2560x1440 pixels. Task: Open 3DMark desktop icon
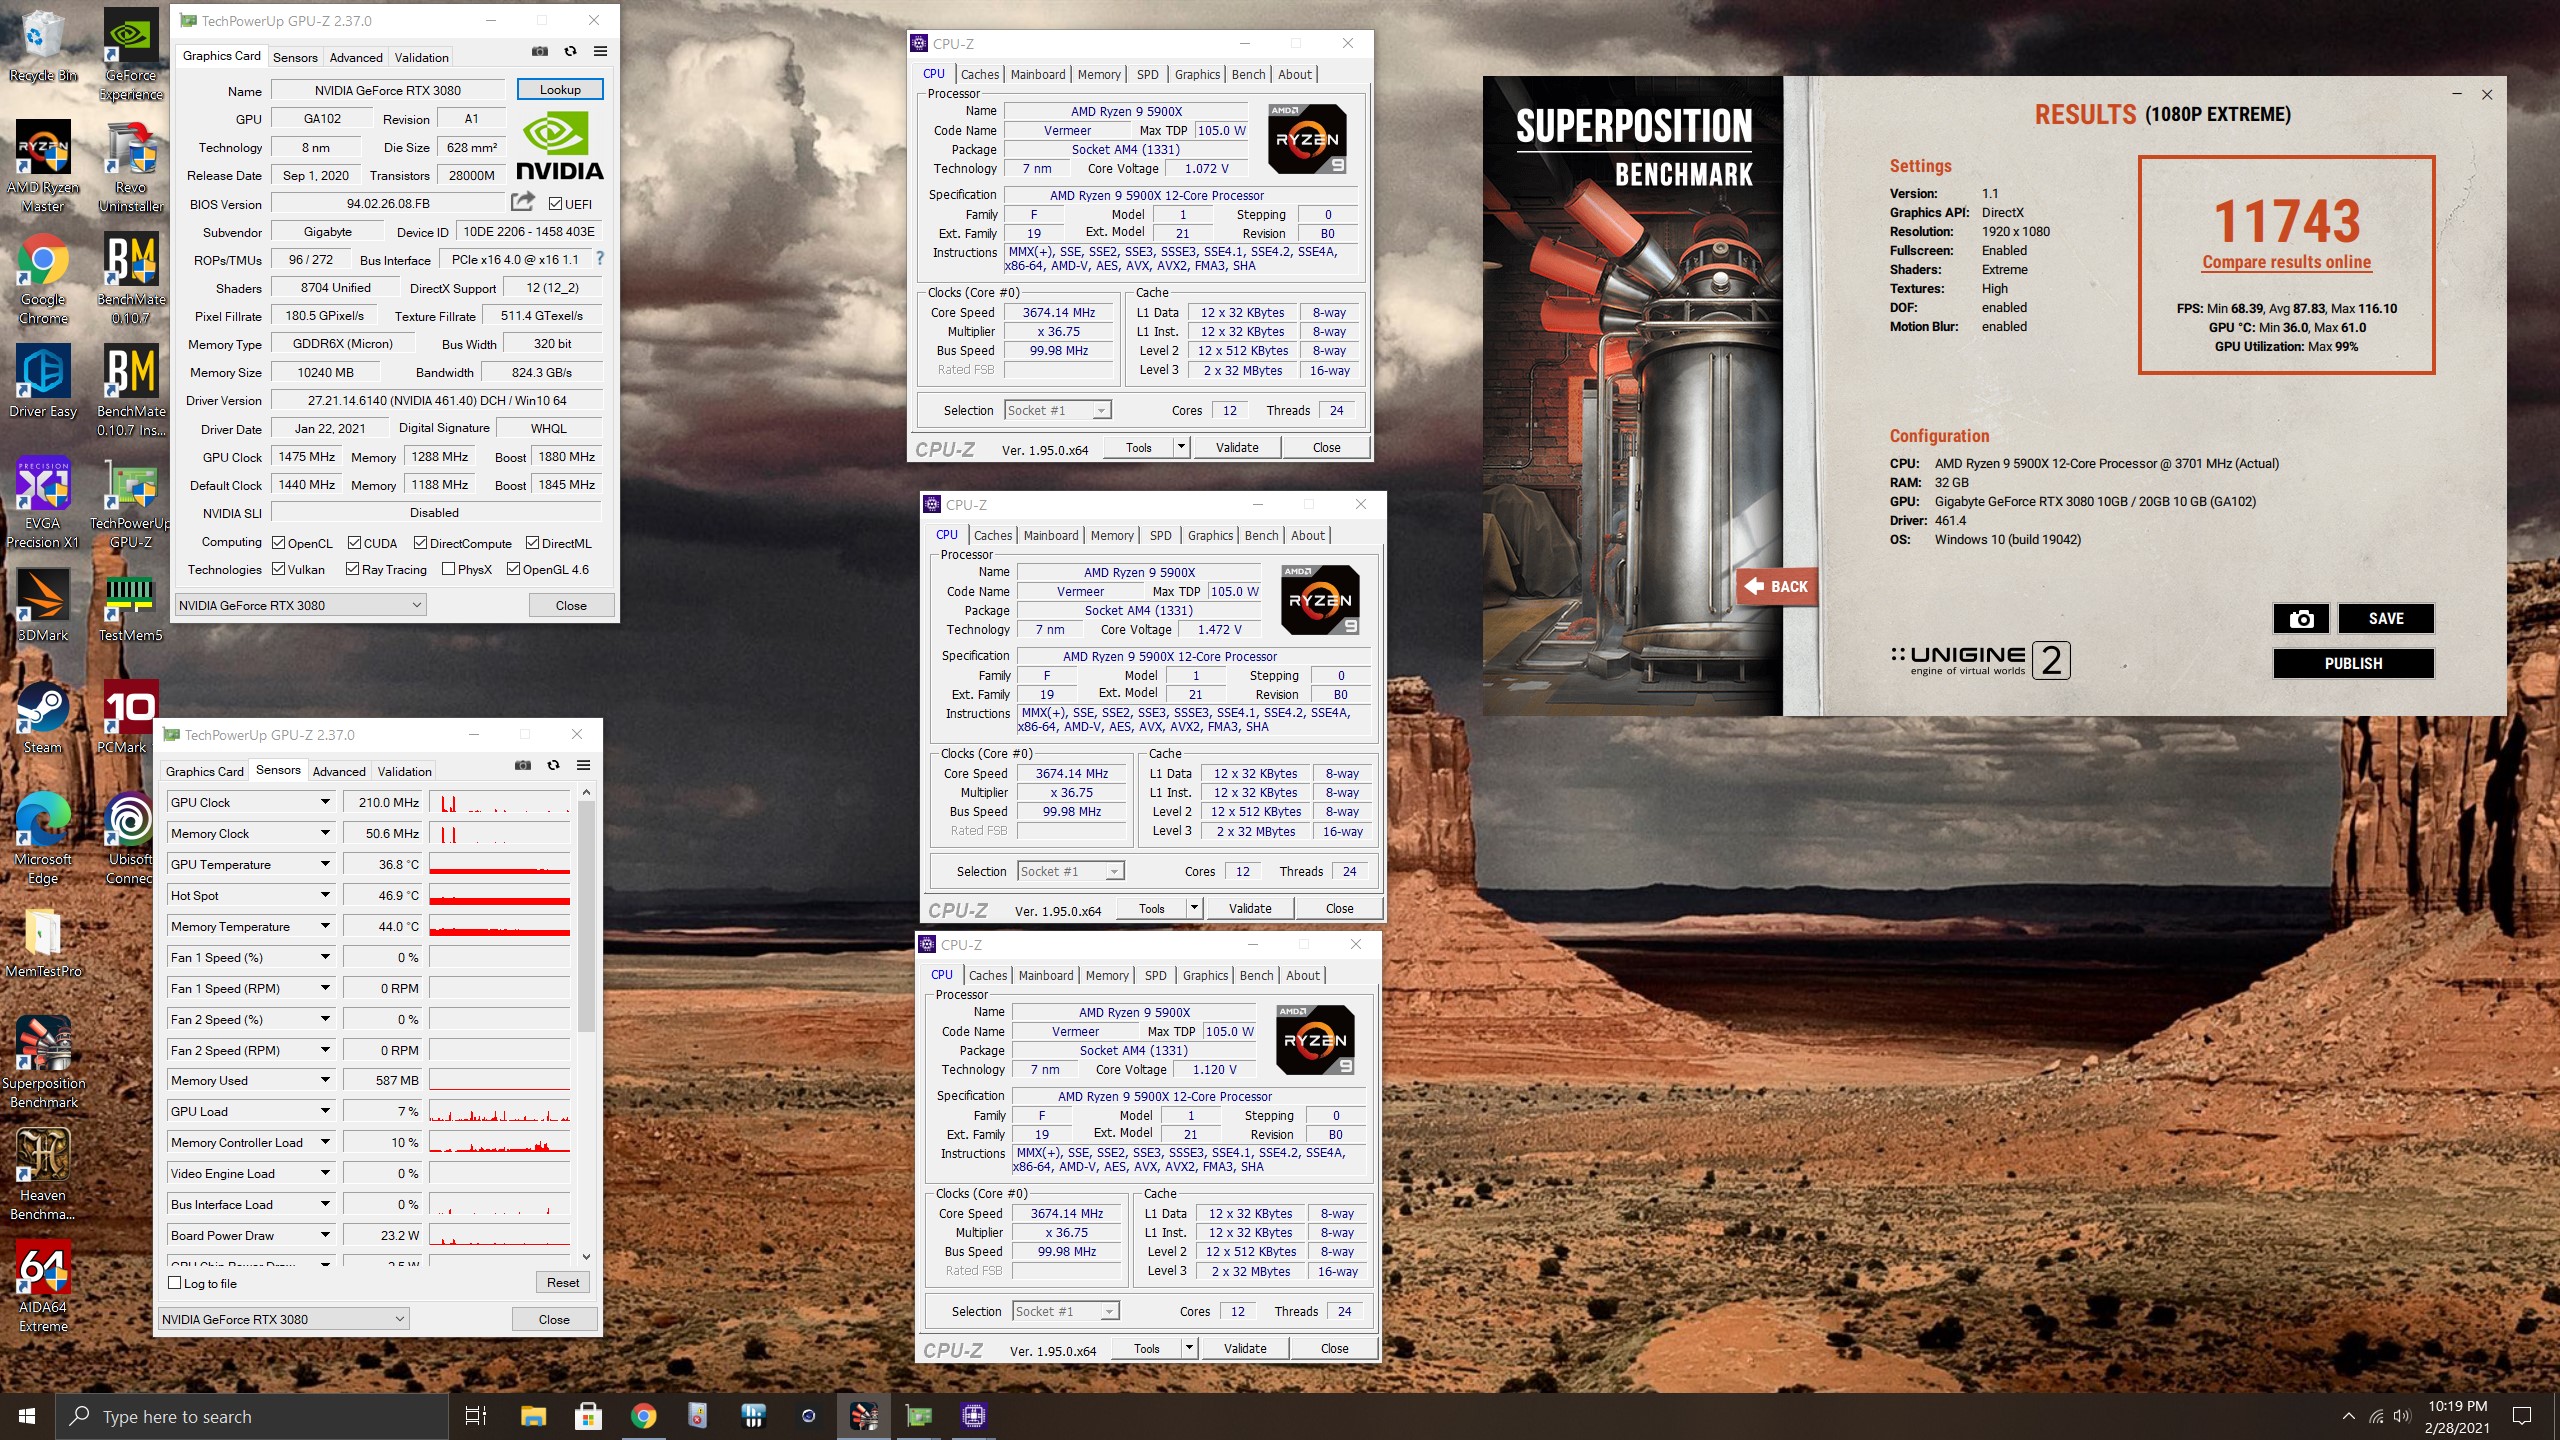click(x=43, y=606)
